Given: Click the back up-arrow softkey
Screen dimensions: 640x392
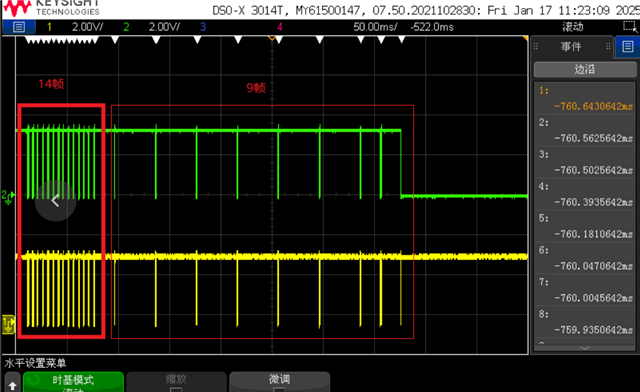Looking at the screenshot, I should (12, 384).
